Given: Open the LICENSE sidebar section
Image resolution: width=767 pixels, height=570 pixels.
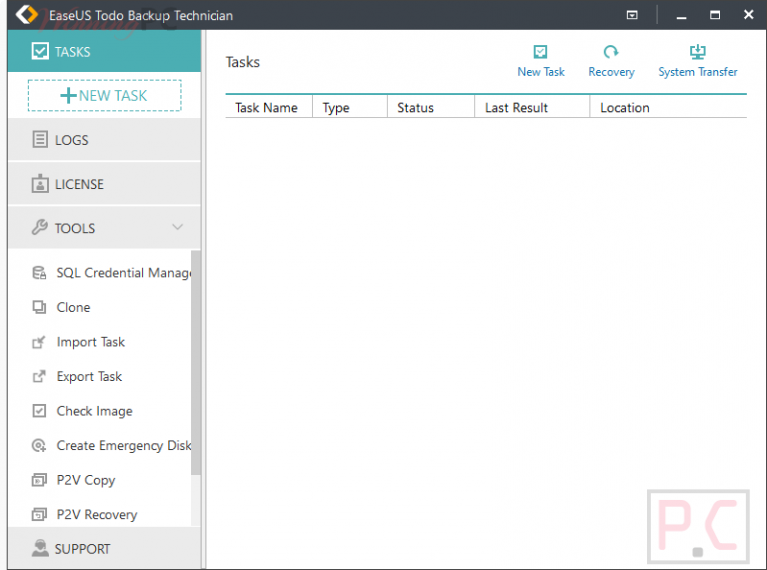Looking at the screenshot, I should tap(104, 184).
